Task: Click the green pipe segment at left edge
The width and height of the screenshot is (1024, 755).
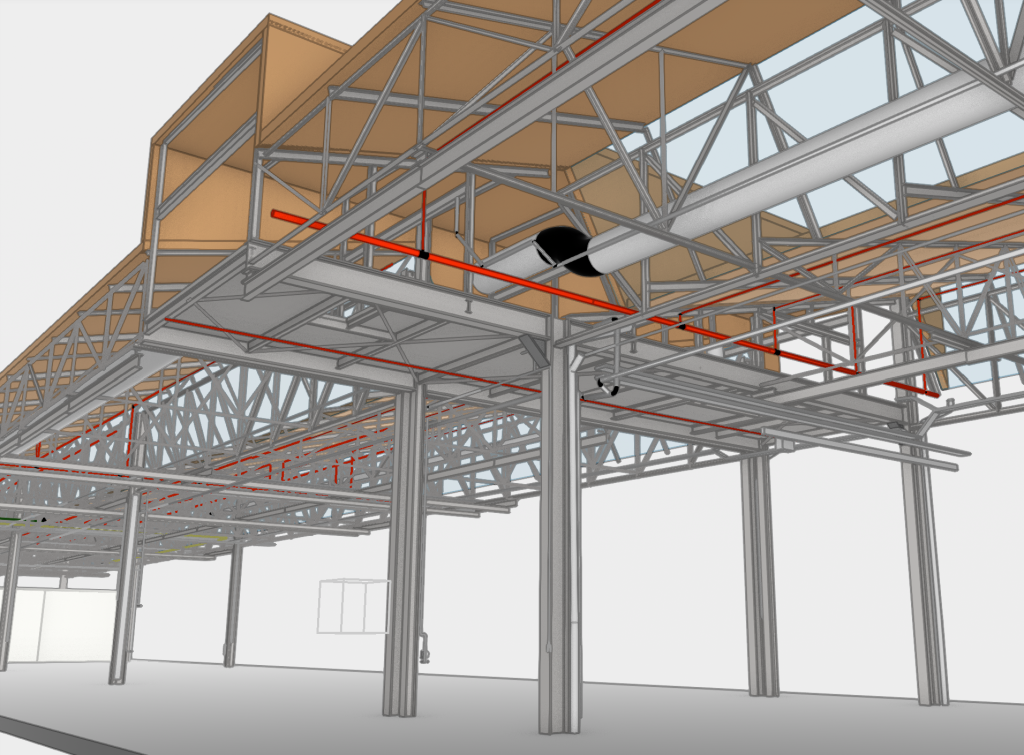Action: coord(10,520)
